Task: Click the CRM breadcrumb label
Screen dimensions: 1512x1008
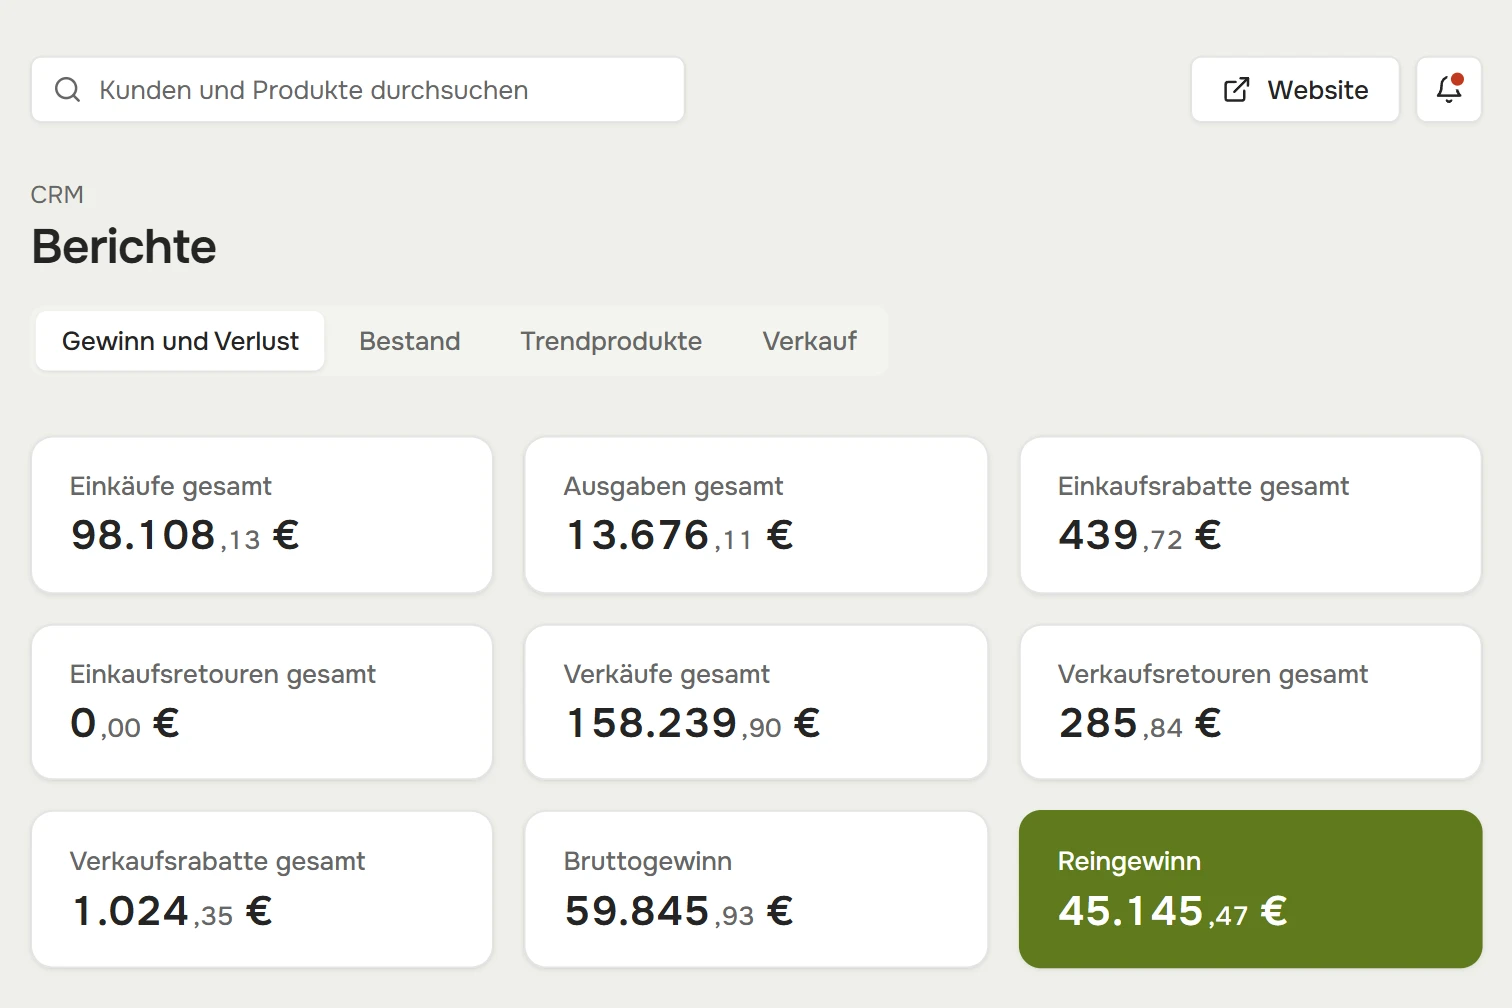Action: pyautogui.click(x=57, y=195)
